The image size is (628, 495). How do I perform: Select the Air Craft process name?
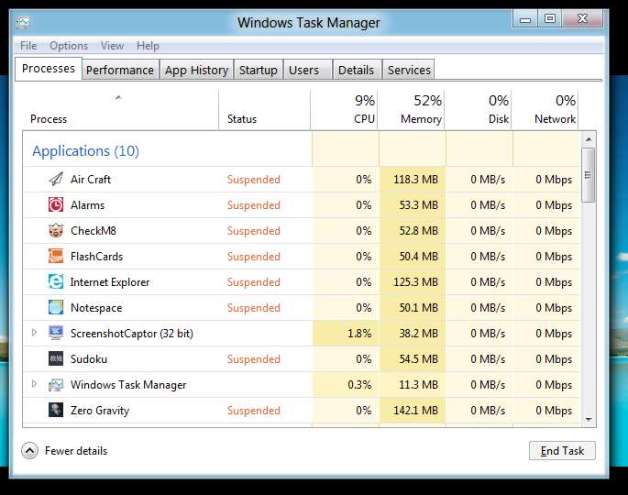91,179
